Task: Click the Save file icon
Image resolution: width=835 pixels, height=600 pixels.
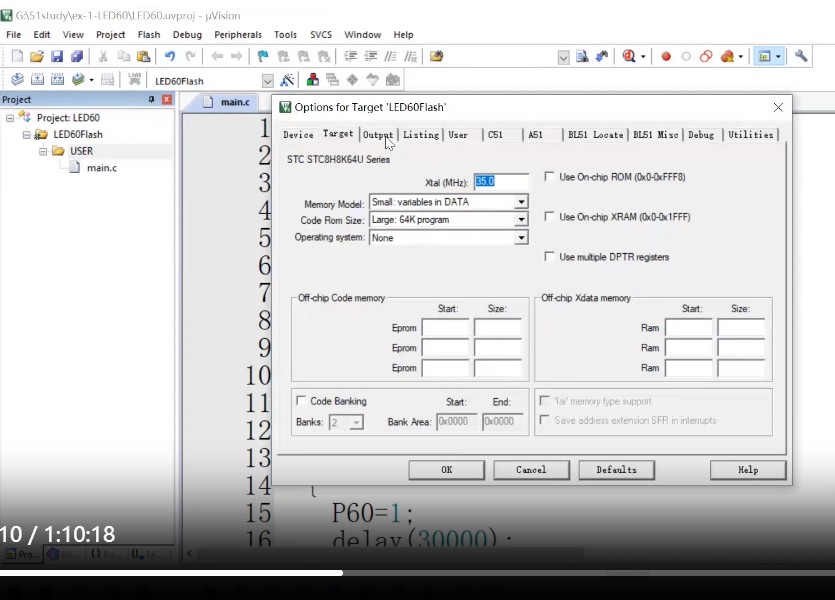Action: coord(57,57)
